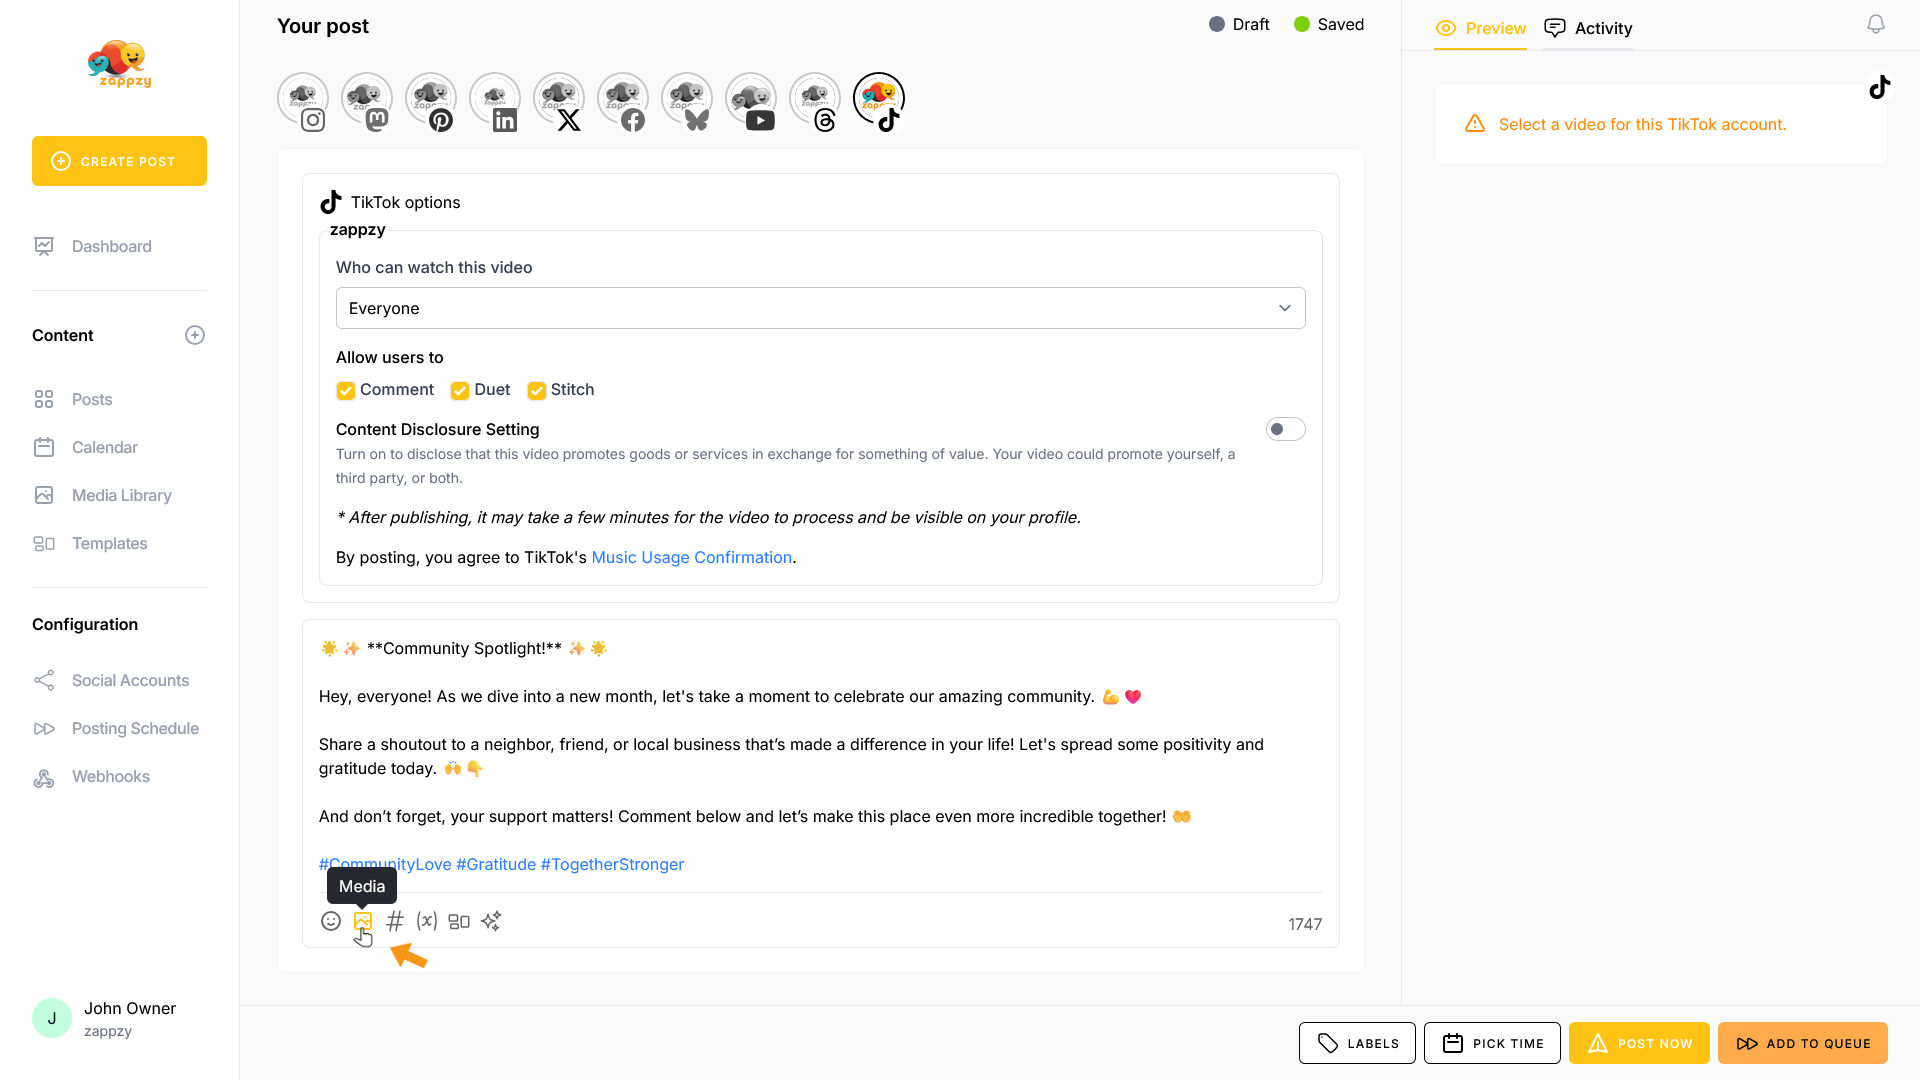This screenshot has width=1920, height=1080.
Task: Select the Instagram account avatar
Action: 303,100
